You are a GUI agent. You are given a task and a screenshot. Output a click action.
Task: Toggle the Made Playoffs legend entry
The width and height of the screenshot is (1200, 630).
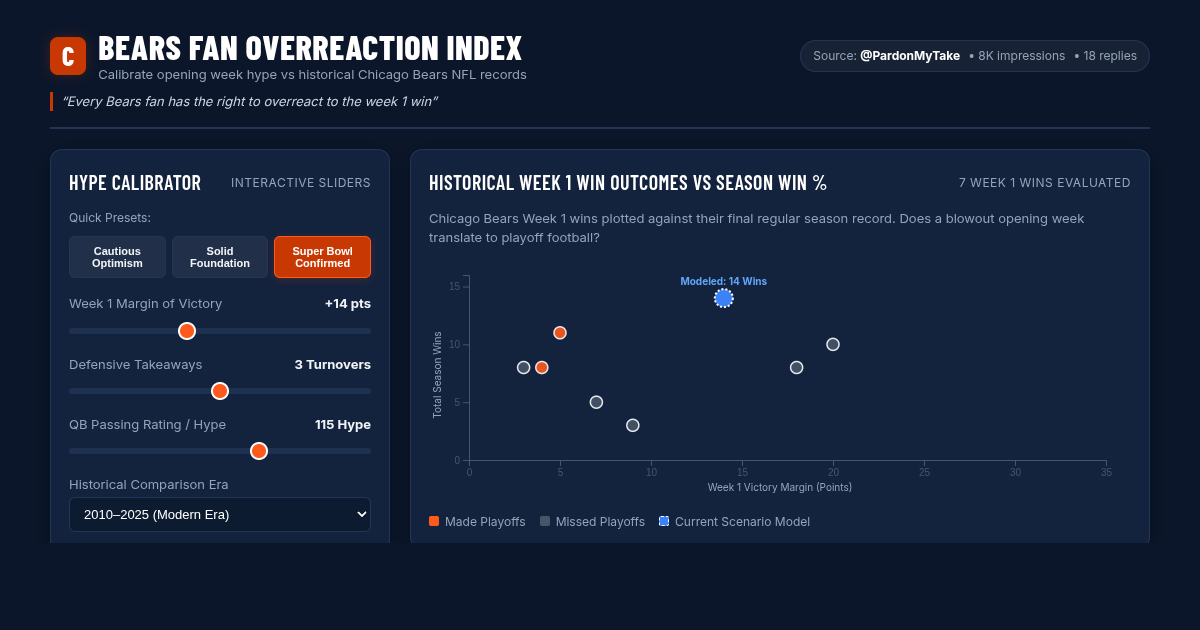pos(477,522)
